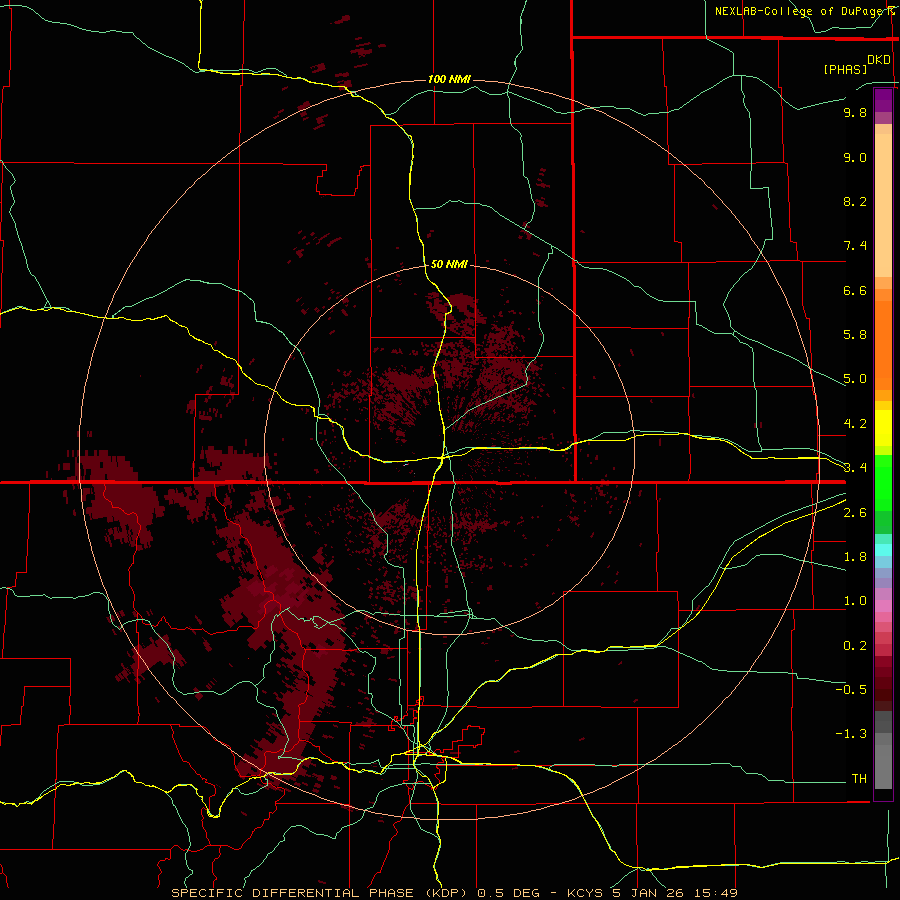Click the purple top segment of color bar
Viewport: 900px width, 900px height.
(x=883, y=100)
